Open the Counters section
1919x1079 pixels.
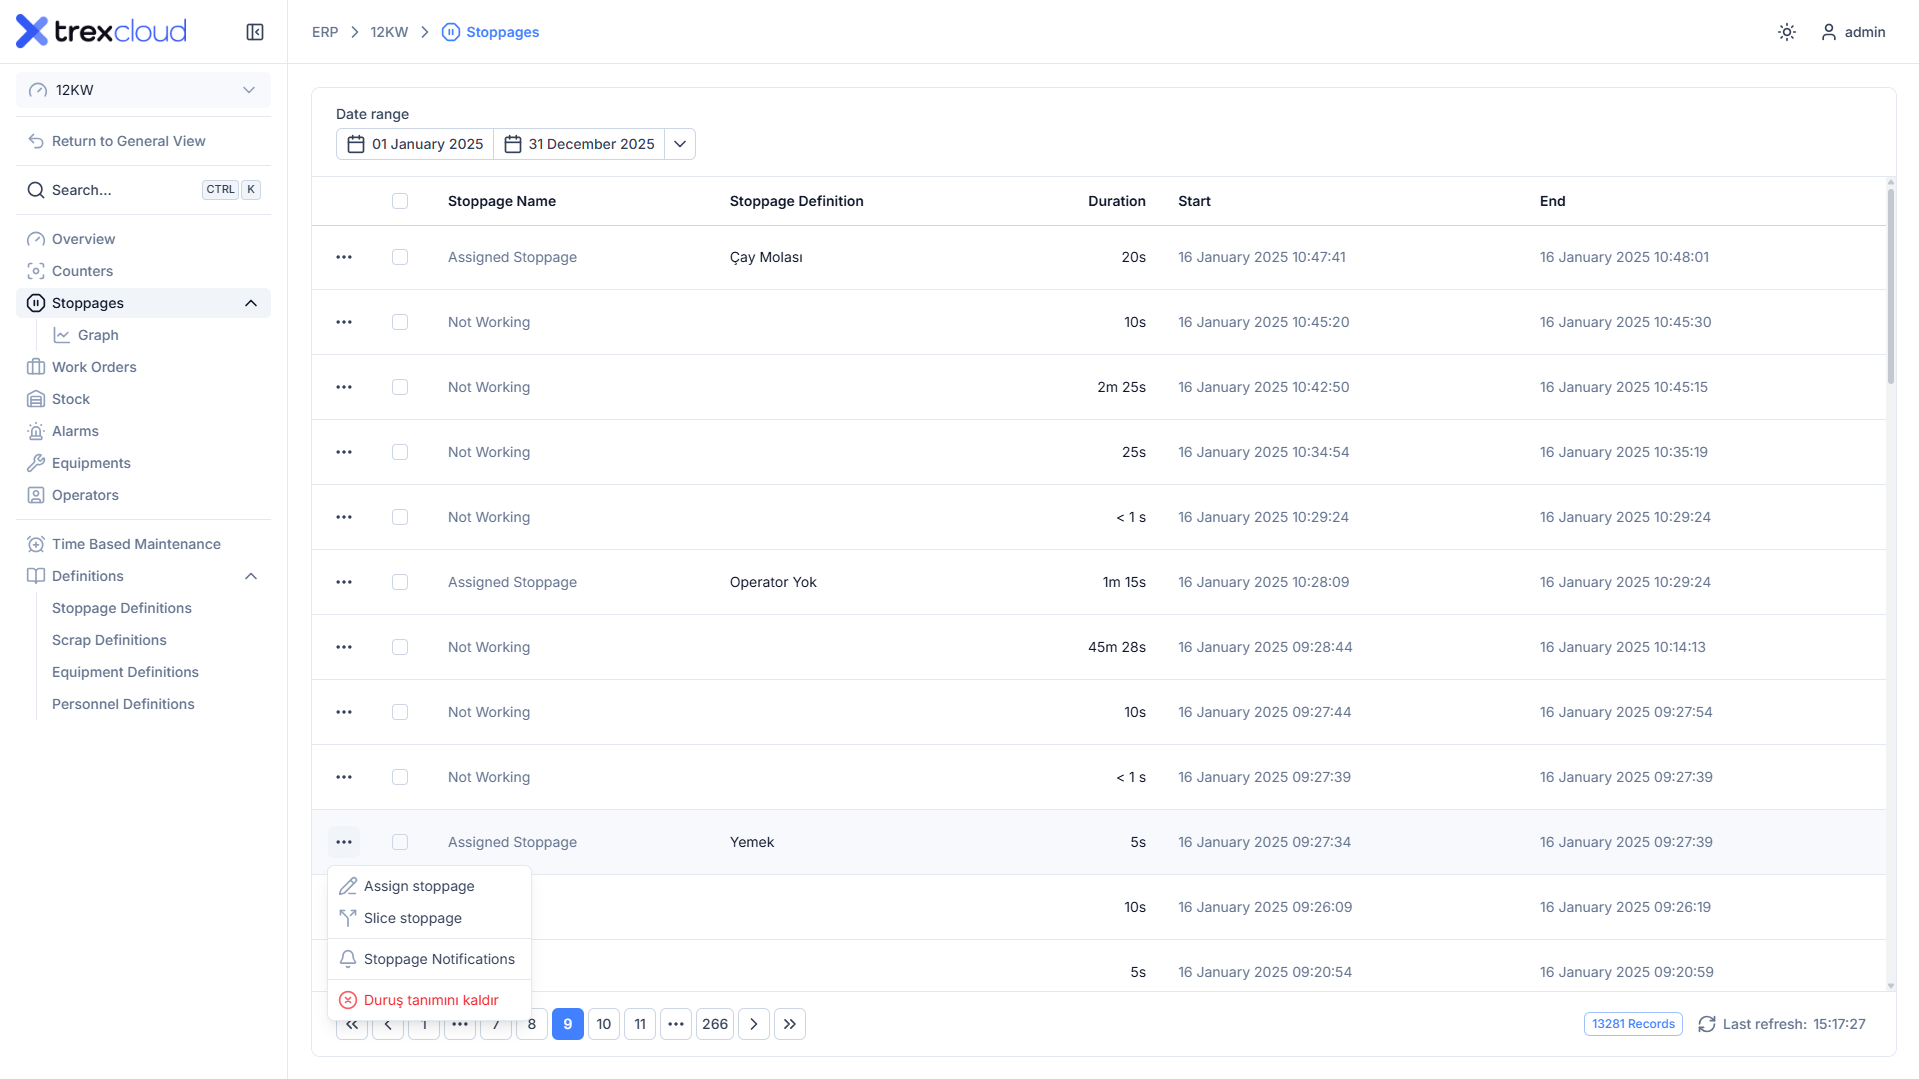click(143, 271)
